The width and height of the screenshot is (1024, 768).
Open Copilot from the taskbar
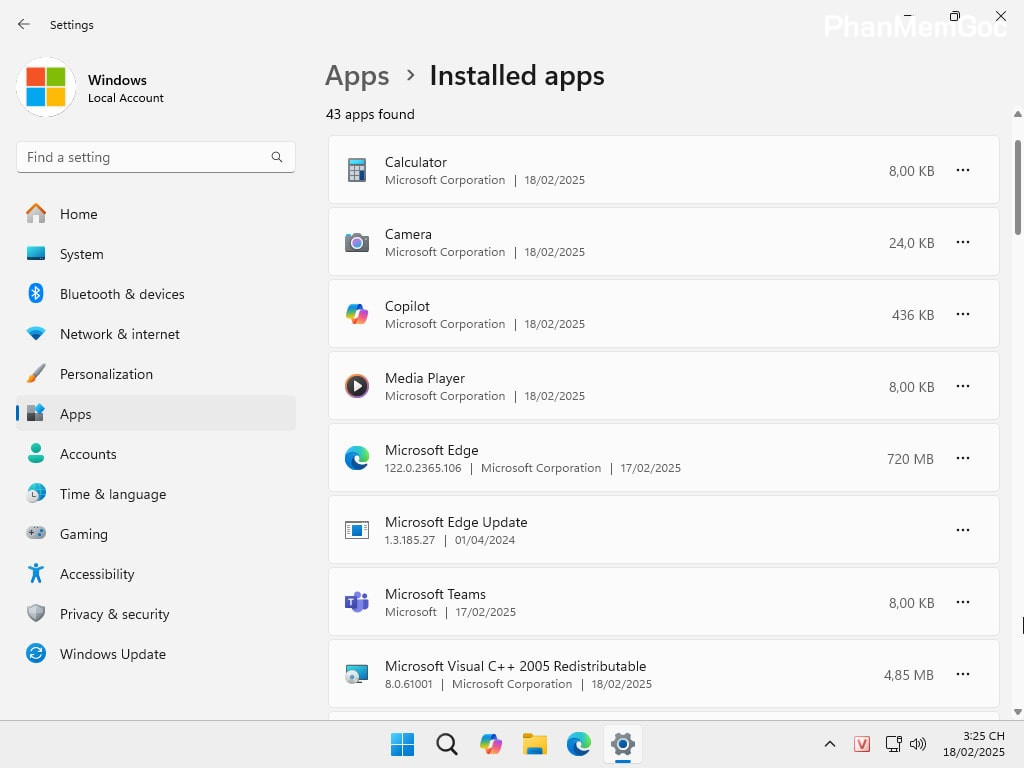point(490,744)
